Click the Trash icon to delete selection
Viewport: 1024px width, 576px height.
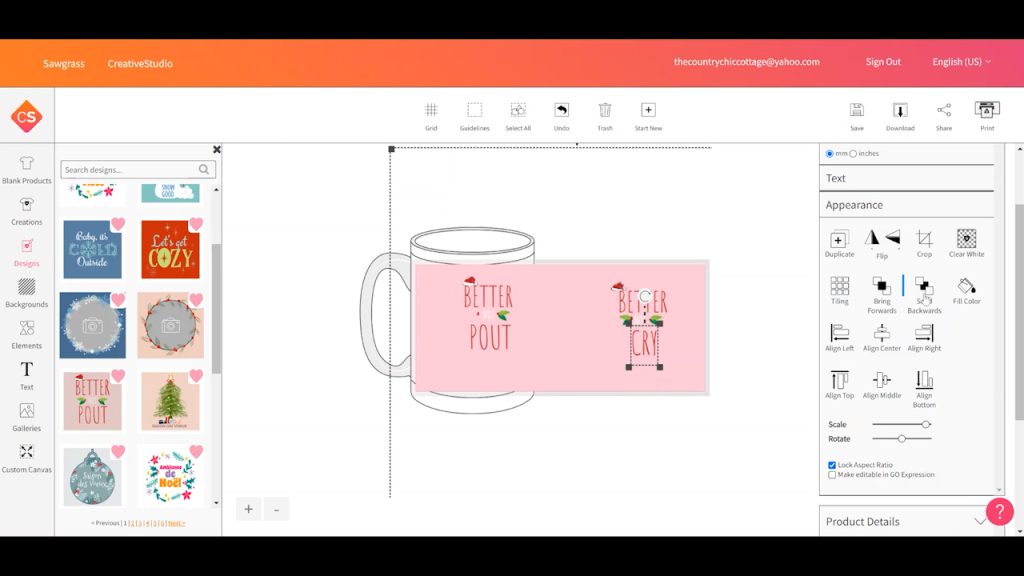point(605,111)
